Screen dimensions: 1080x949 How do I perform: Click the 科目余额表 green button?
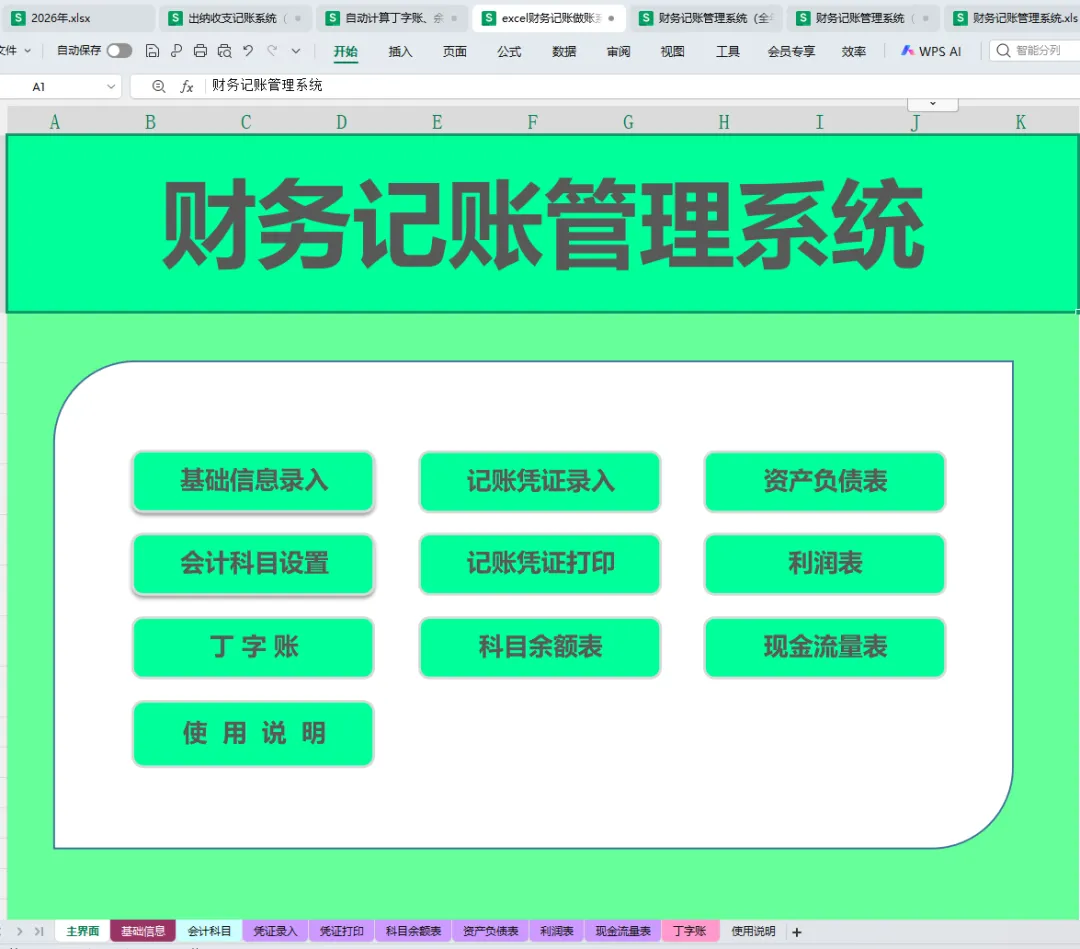coord(540,647)
